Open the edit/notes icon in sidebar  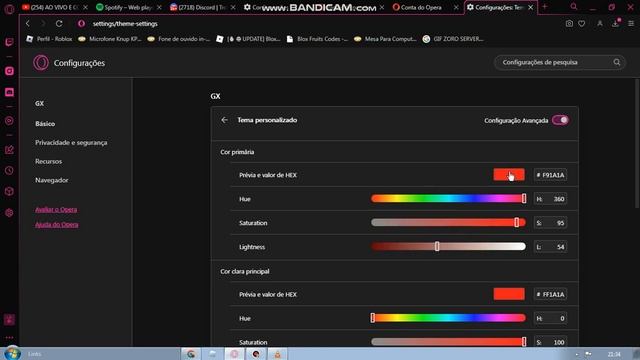(x=9, y=150)
